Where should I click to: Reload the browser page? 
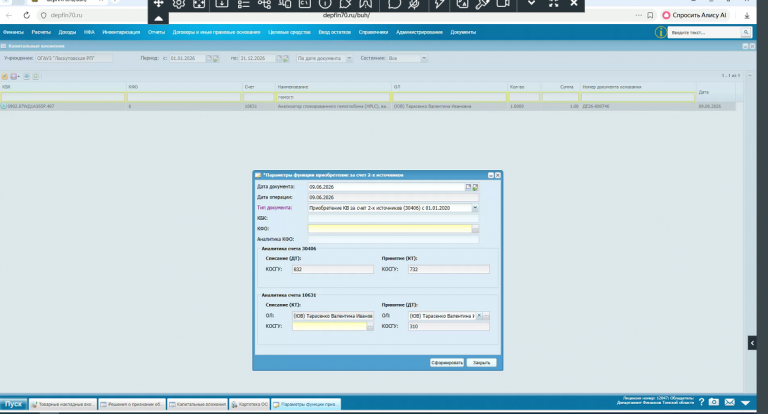tap(26, 15)
